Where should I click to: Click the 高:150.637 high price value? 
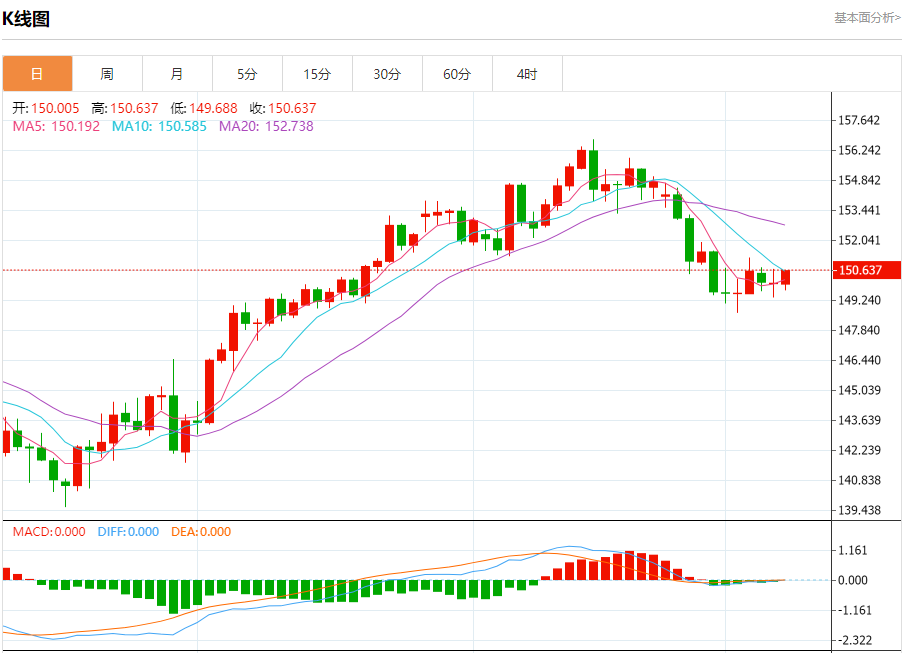(124, 108)
